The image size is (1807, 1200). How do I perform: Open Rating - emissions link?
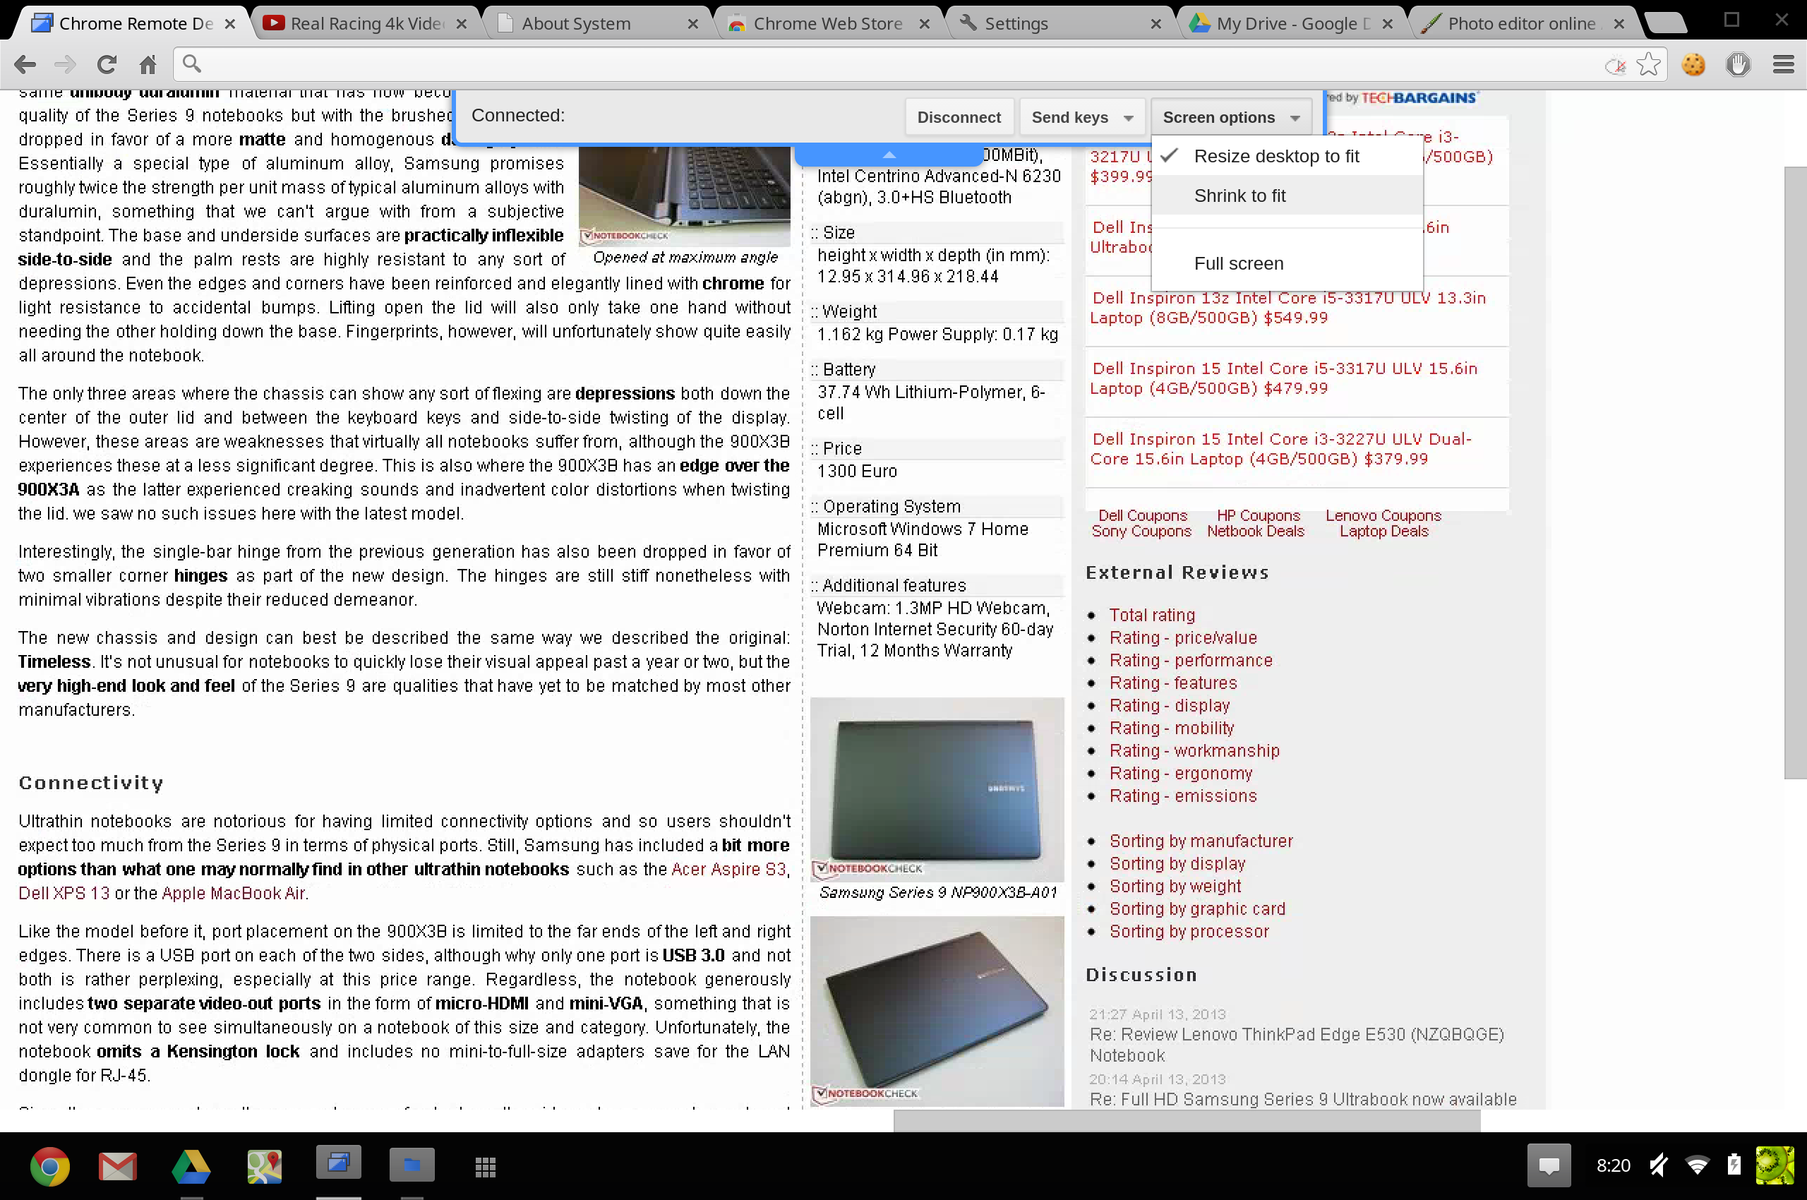(x=1183, y=797)
